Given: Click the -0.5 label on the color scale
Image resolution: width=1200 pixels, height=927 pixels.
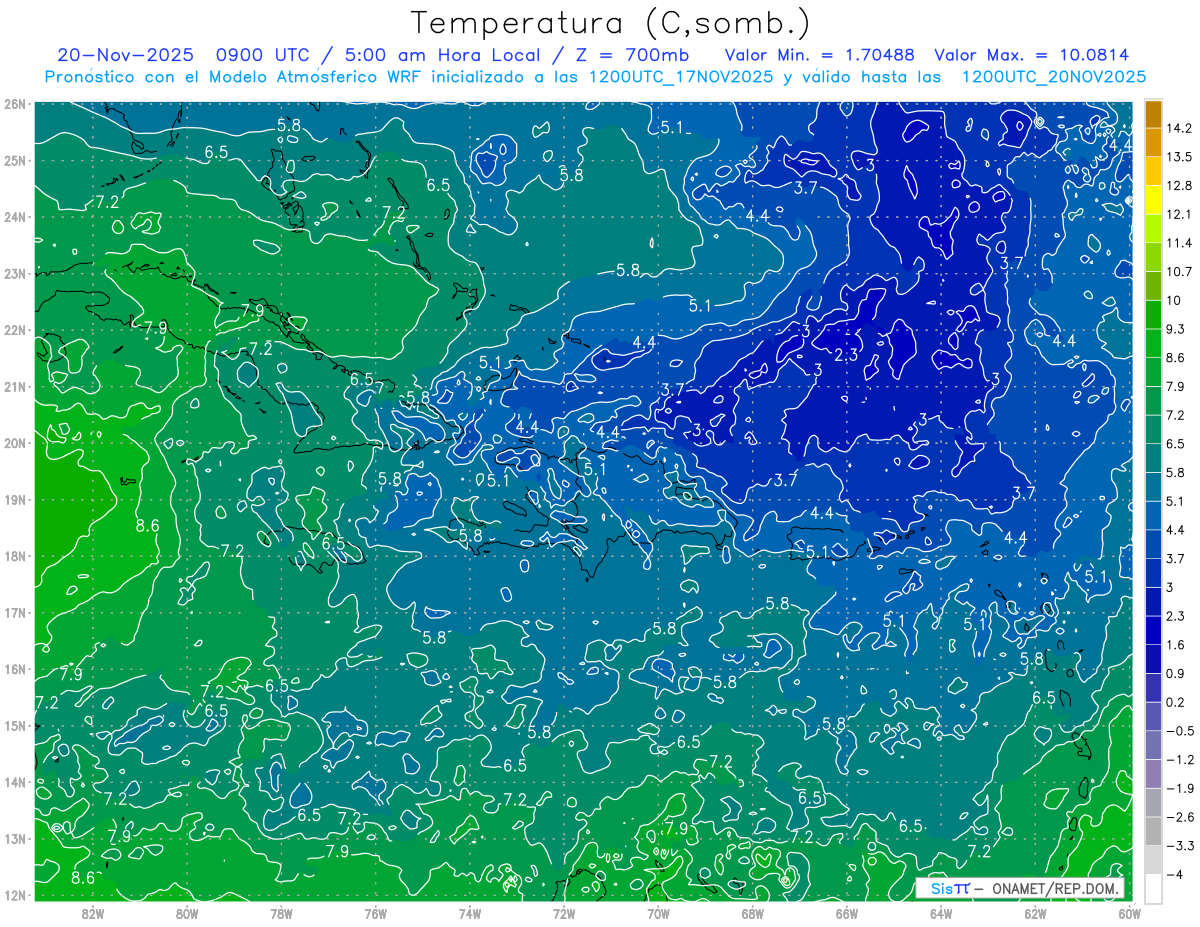Looking at the screenshot, I should point(1179,731).
